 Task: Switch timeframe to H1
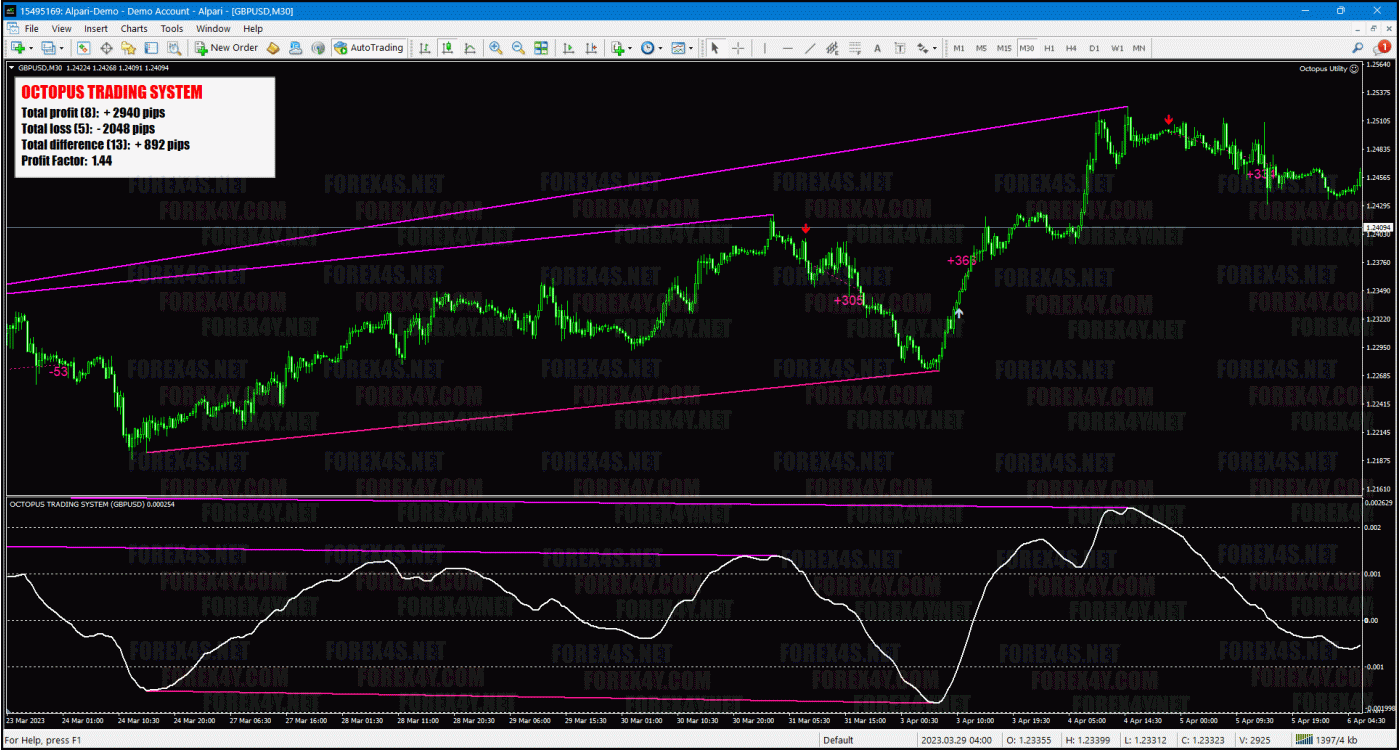click(x=1050, y=47)
